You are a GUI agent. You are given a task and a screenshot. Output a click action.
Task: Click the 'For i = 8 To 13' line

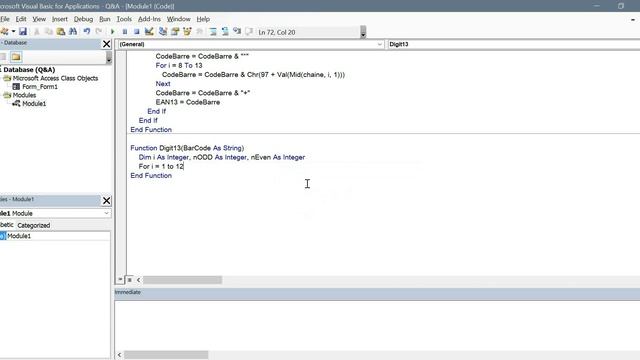coord(179,65)
